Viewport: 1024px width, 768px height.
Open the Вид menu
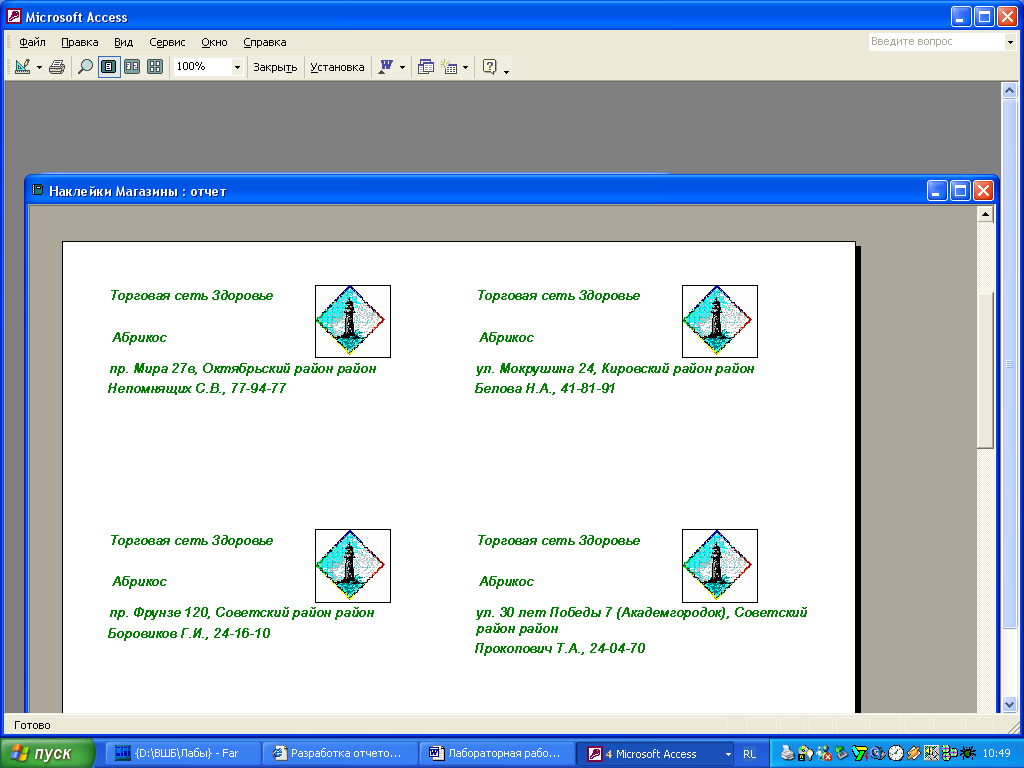[123, 42]
